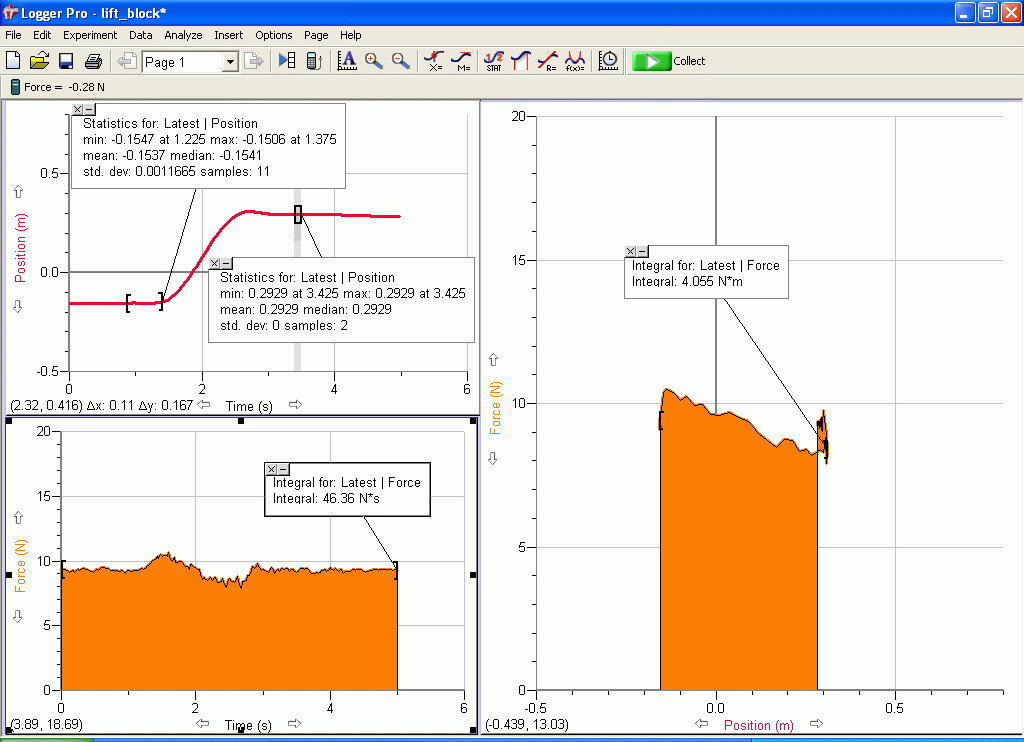
Task: Open the Page 1 dropdown list
Action: pos(230,62)
